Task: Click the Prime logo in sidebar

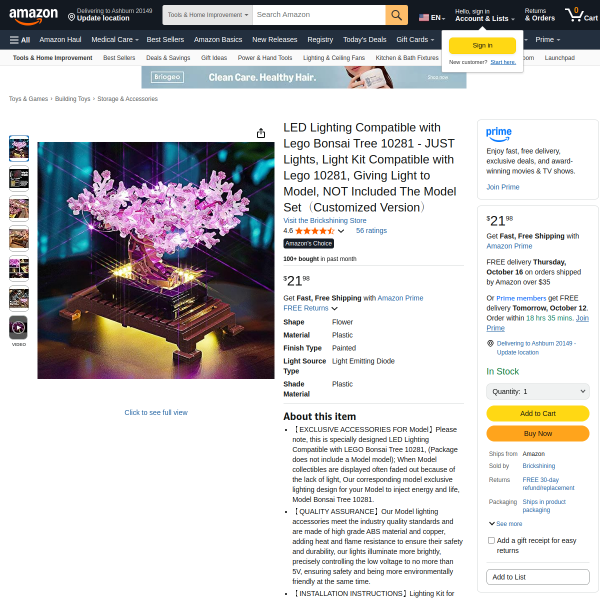Action: 499,135
